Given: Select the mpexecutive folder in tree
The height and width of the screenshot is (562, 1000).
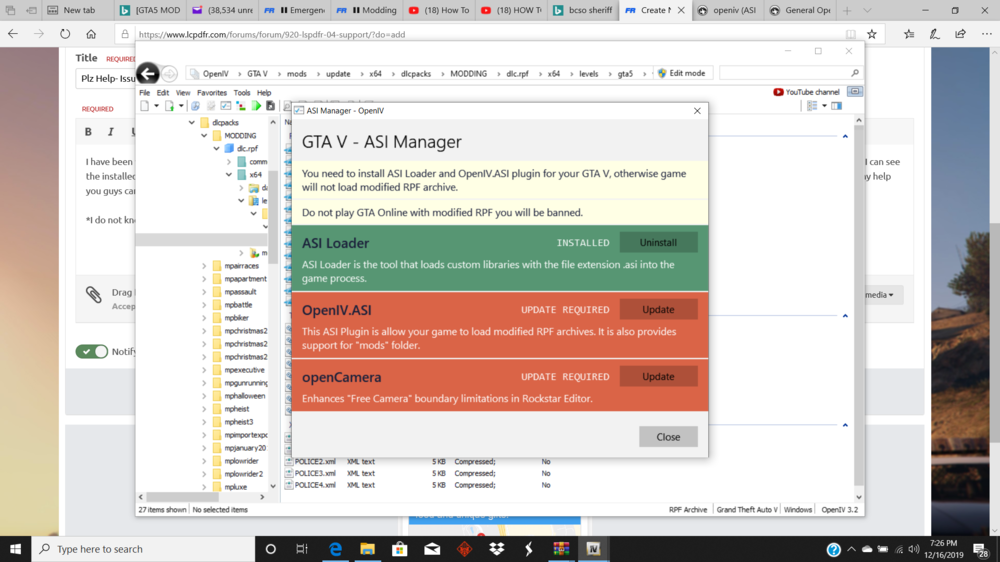Looking at the screenshot, I should point(244,370).
